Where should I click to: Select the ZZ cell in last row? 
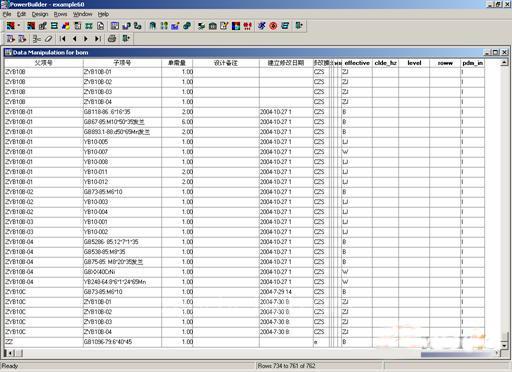pyautogui.click(x=44, y=342)
